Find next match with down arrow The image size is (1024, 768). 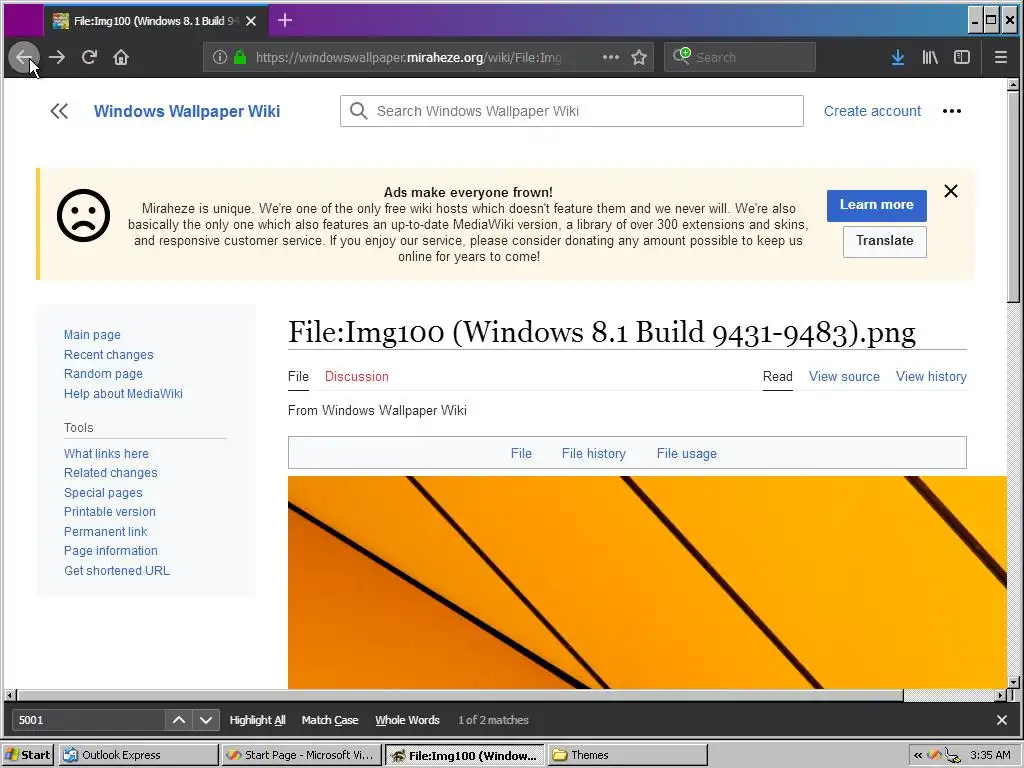[206, 720]
